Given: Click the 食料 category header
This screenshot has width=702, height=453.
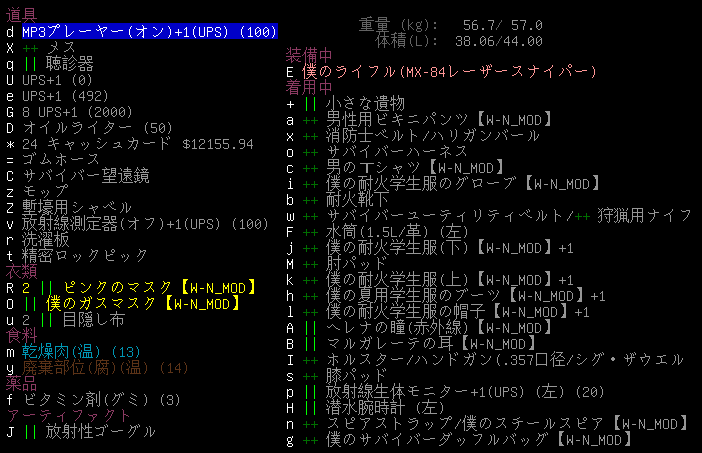Looking at the screenshot, I should coord(21,335).
